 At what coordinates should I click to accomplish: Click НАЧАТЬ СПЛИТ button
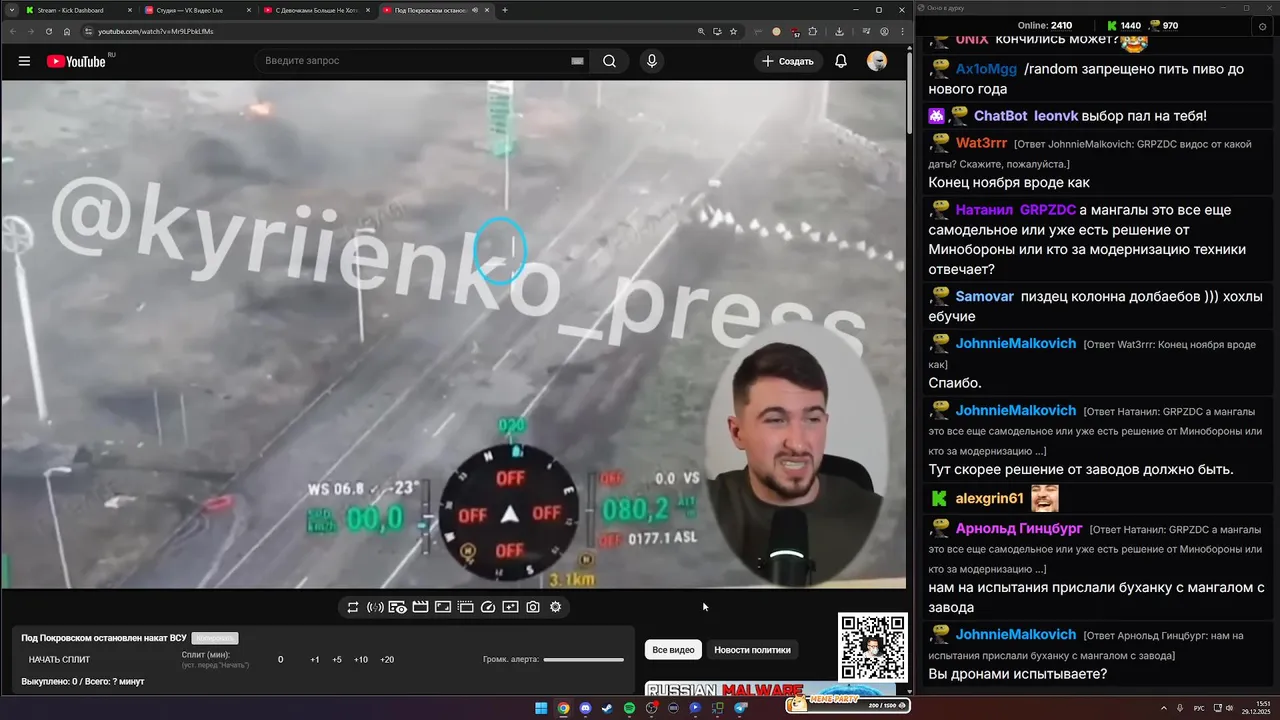(x=59, y=660)
